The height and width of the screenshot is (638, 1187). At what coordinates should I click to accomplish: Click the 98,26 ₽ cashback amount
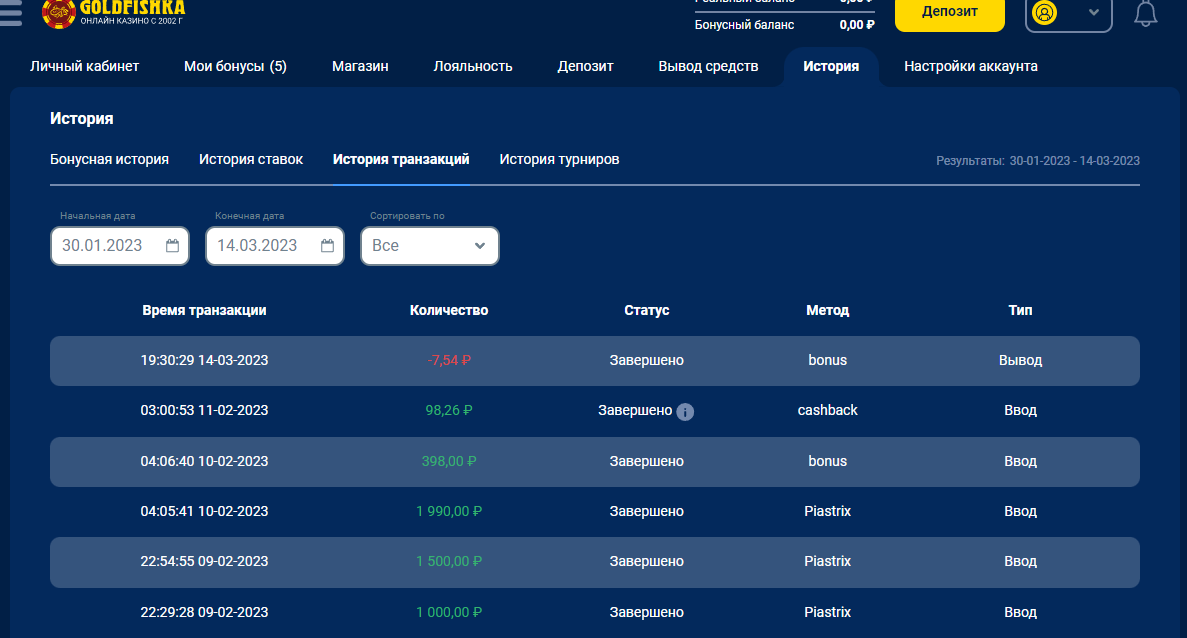click(x=449, y=410)
